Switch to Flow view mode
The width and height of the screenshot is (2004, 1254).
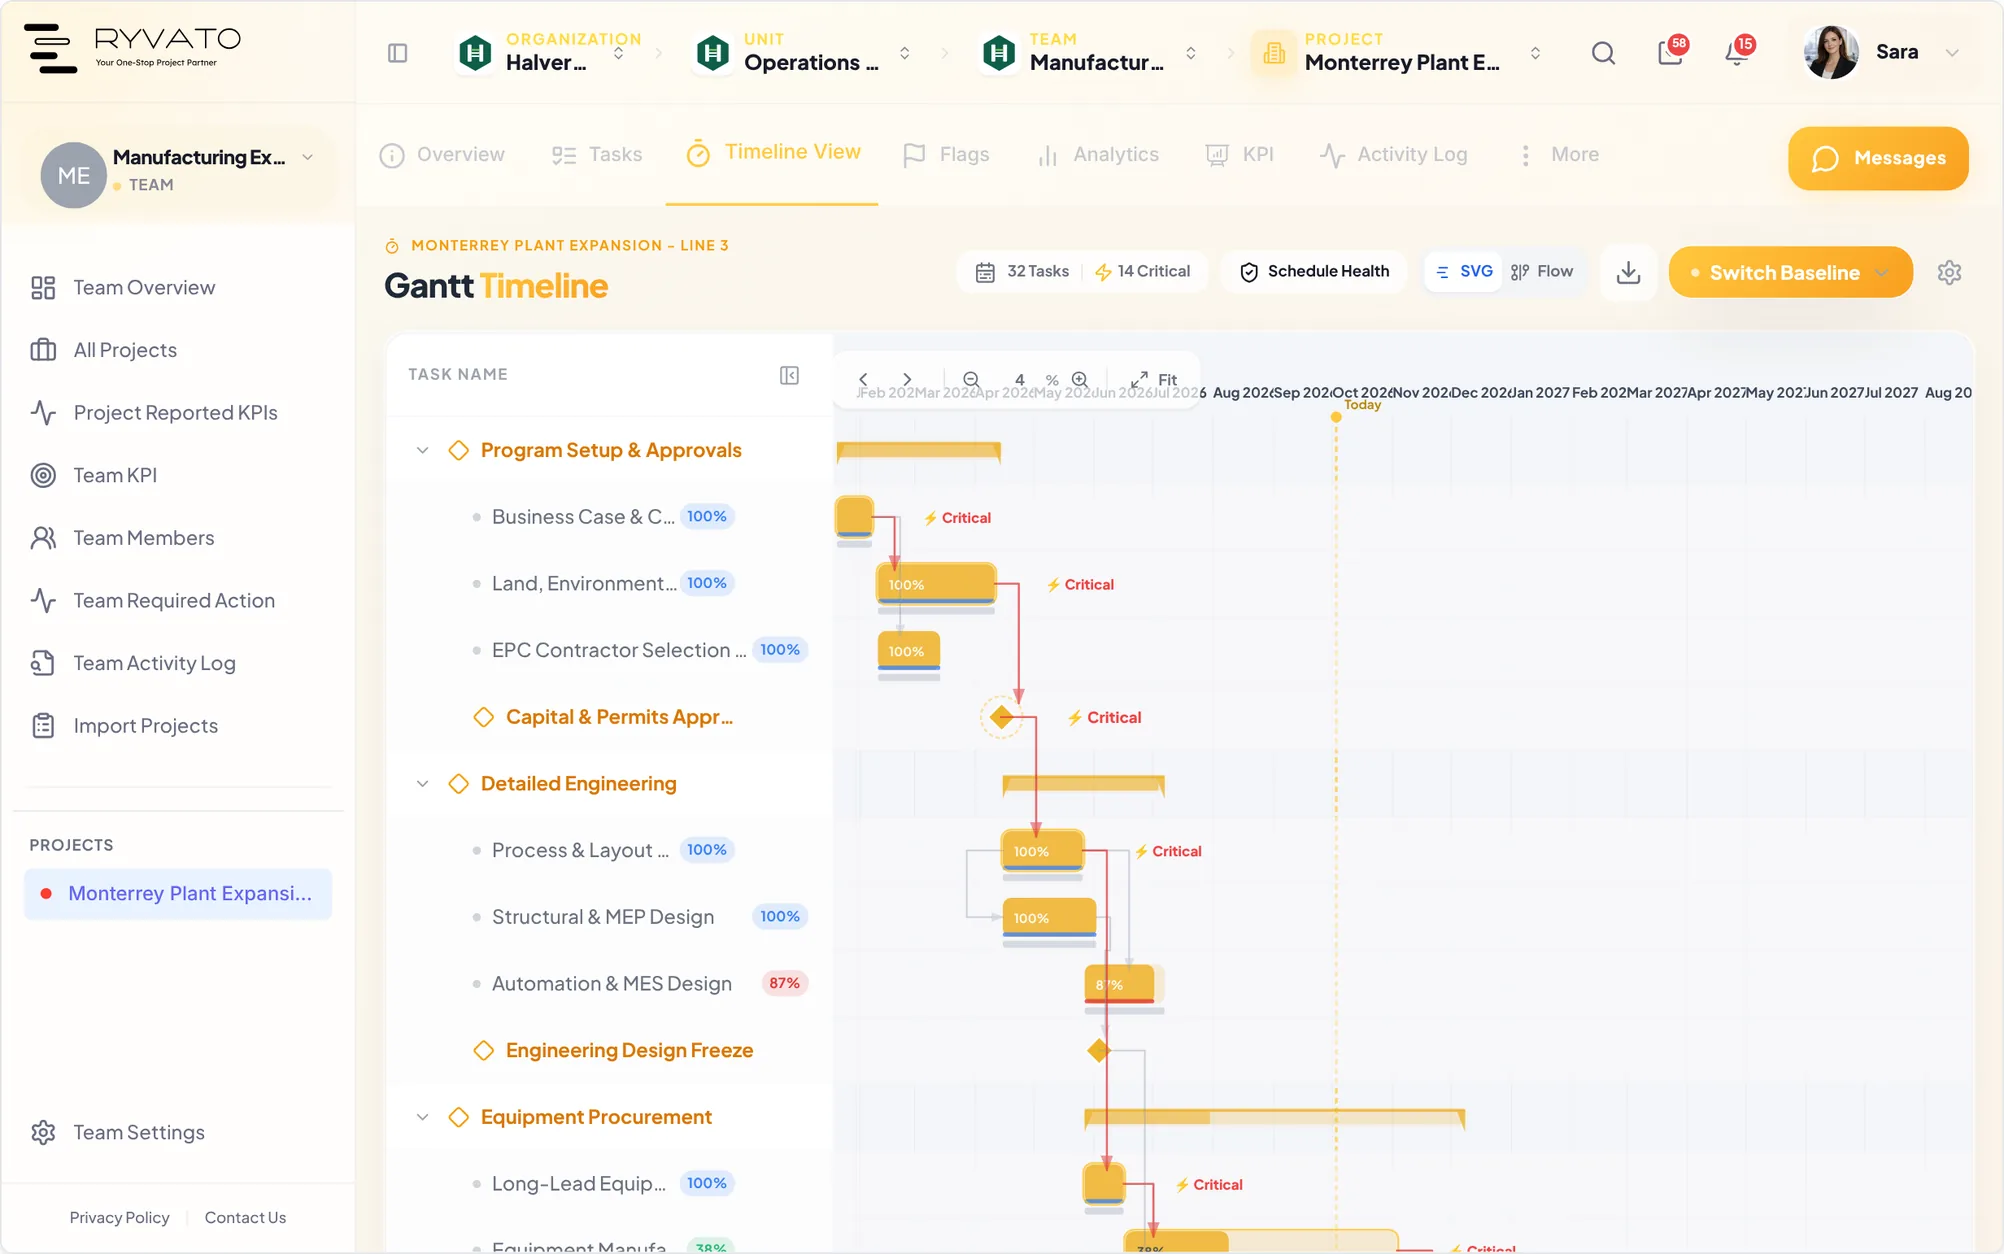click(x=1542, y=272)
